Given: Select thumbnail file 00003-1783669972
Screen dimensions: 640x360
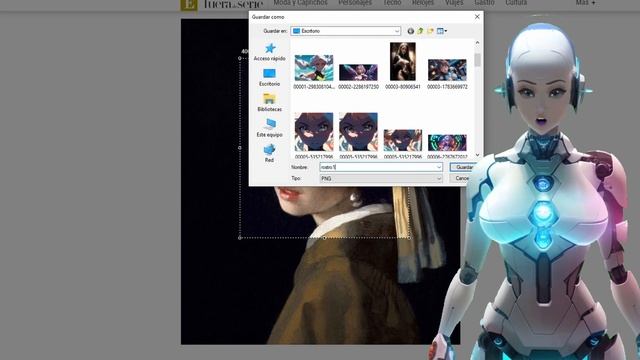Looking at the screenshot, I should [447, 74].
